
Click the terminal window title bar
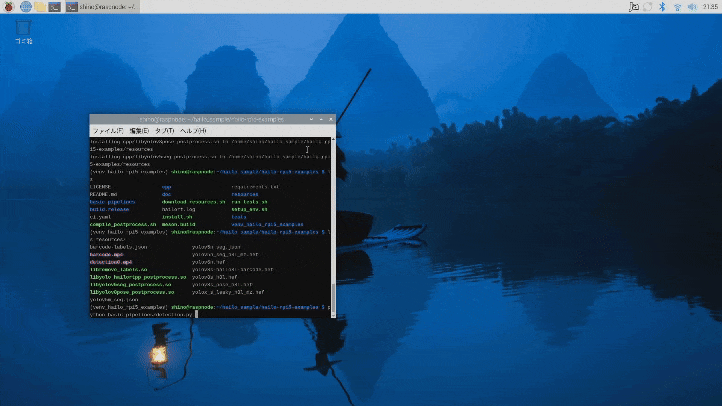click(212, 119)
